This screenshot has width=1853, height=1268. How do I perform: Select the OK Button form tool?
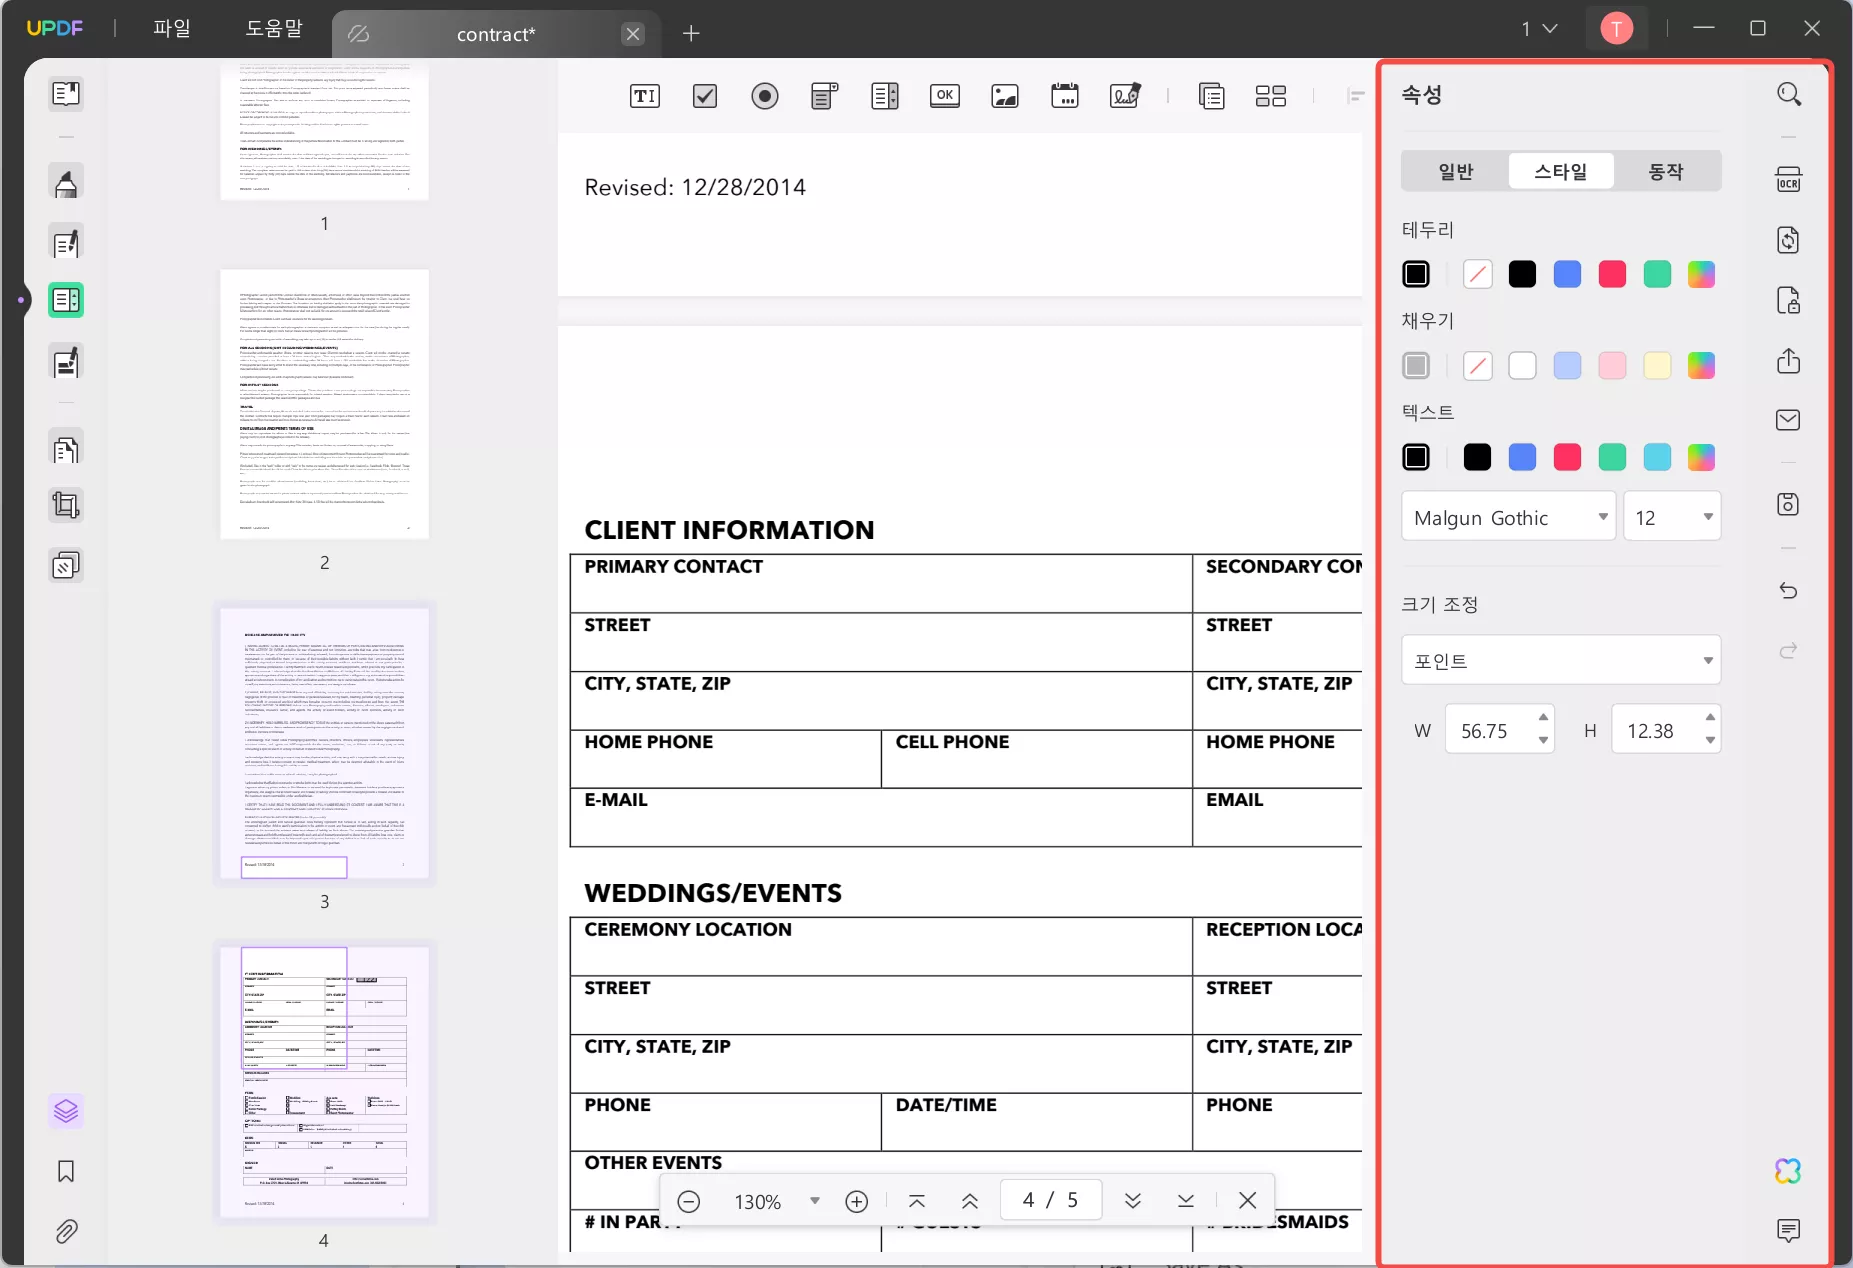[945, 96]
